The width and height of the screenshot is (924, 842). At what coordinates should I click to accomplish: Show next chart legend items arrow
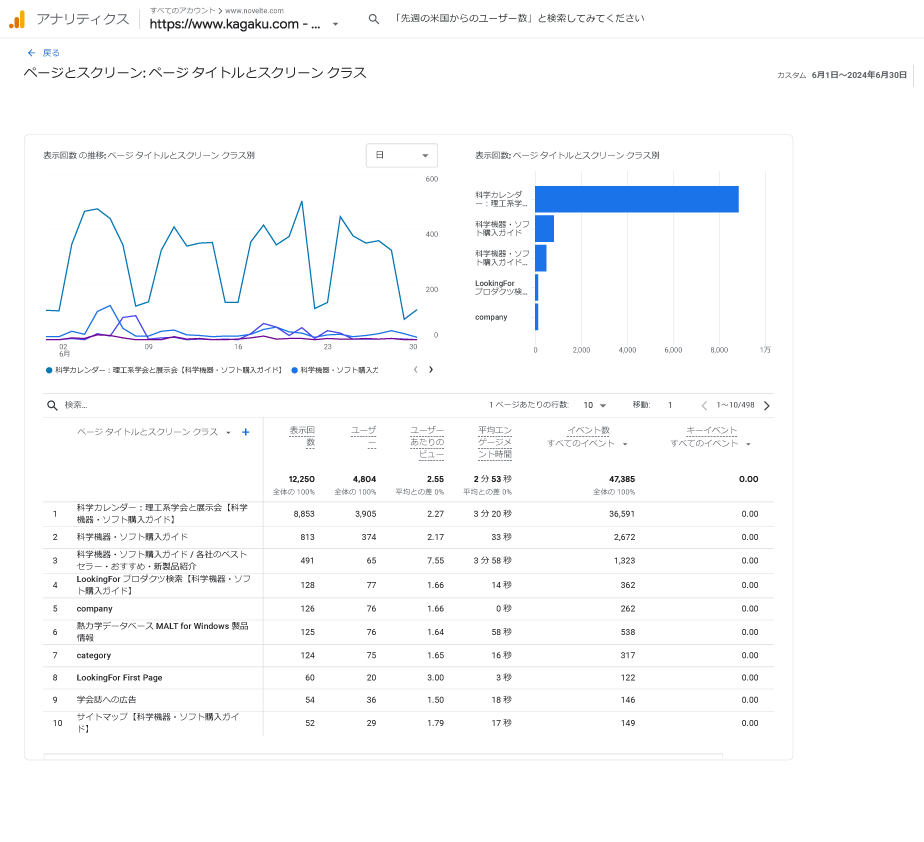coord(431,369)
